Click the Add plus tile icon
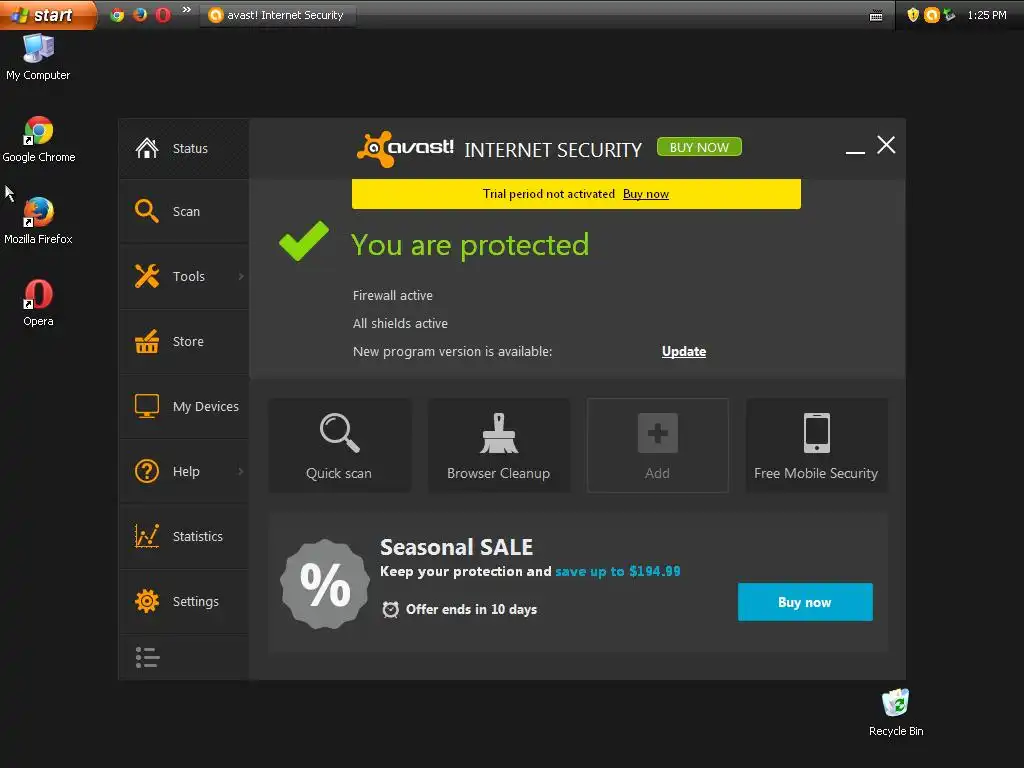The width and height of the screenshot is (1024, 768). click(658, 432)
